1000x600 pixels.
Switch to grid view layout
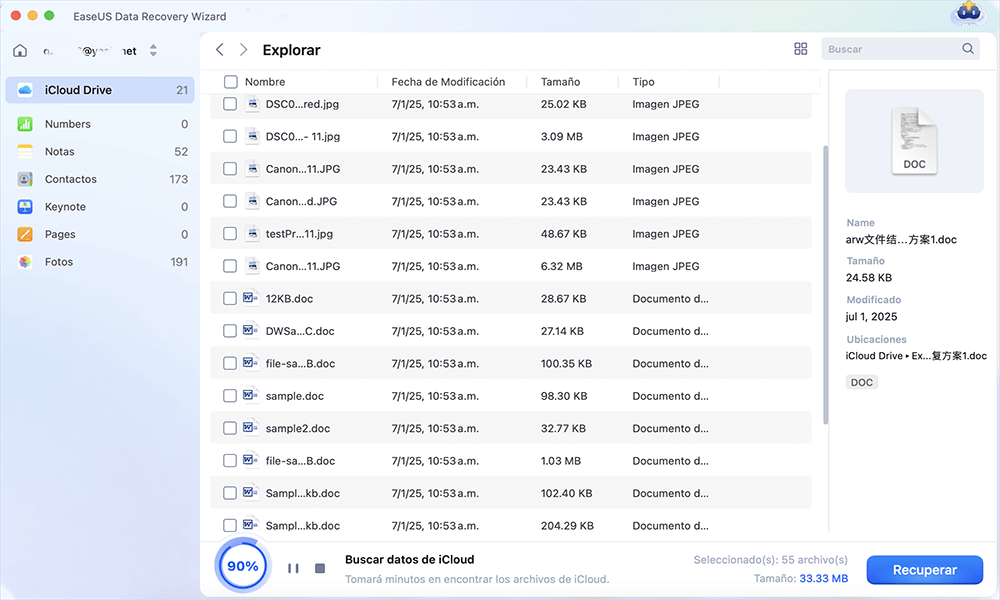pos(800,48)
